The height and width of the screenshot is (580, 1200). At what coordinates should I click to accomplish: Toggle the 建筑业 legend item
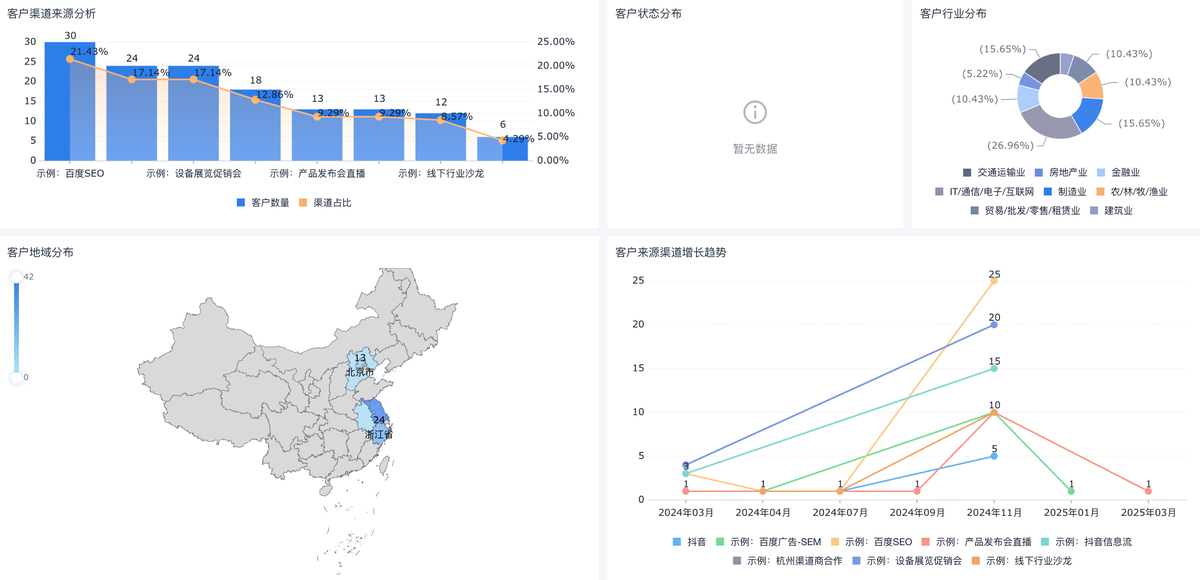point(1113,210)
